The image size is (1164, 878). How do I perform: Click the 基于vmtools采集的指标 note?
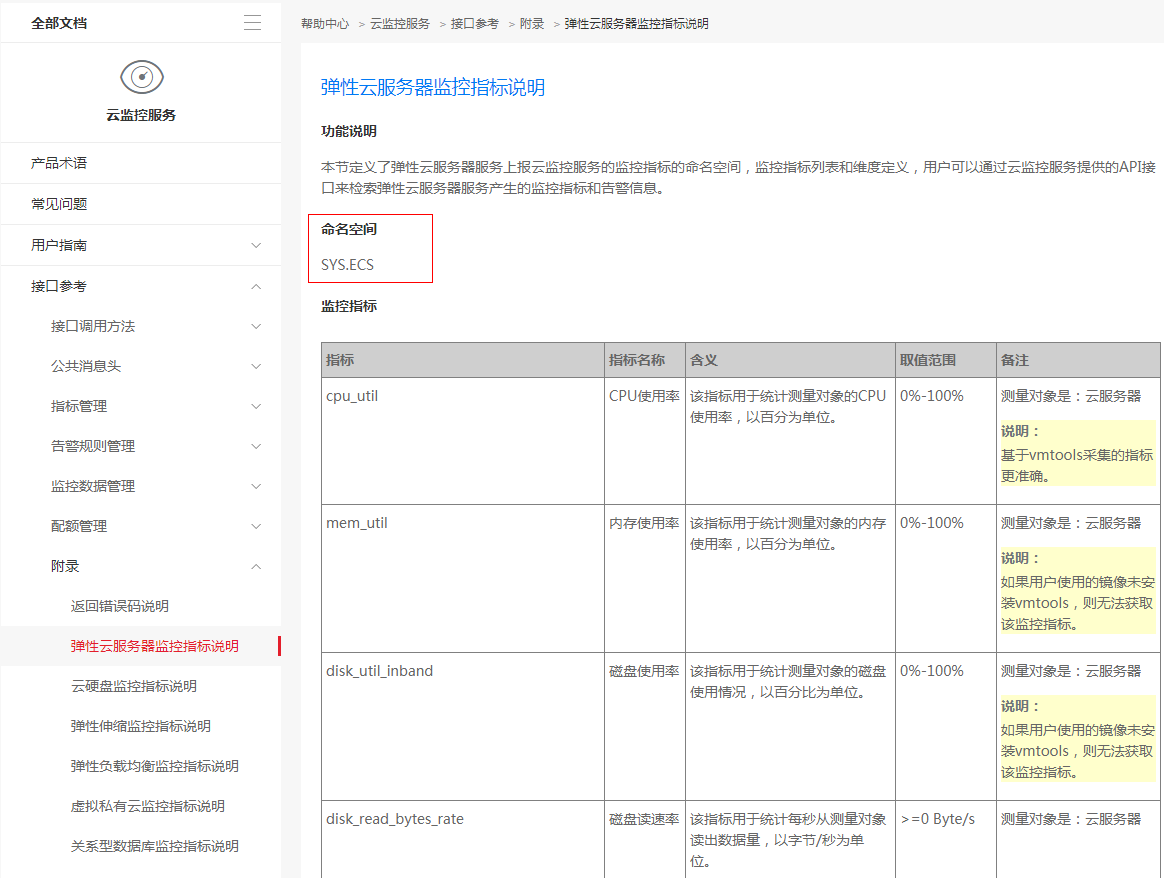pos(1077,455)
